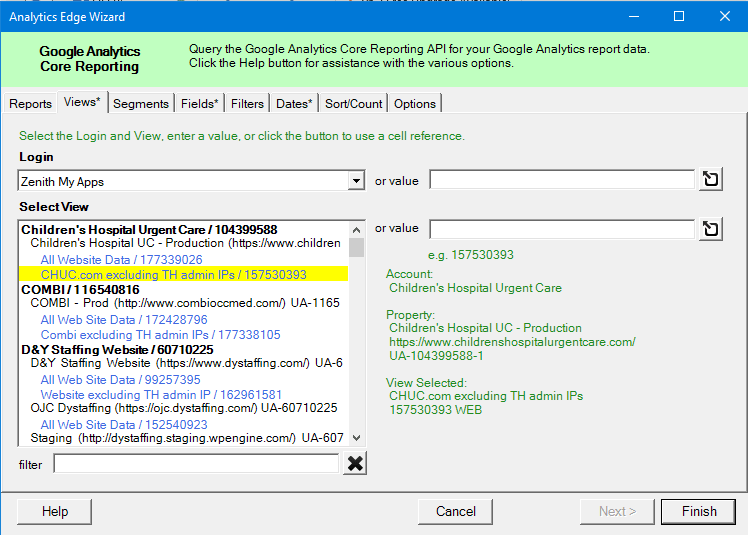Open the Filters tab

[247, 104]
